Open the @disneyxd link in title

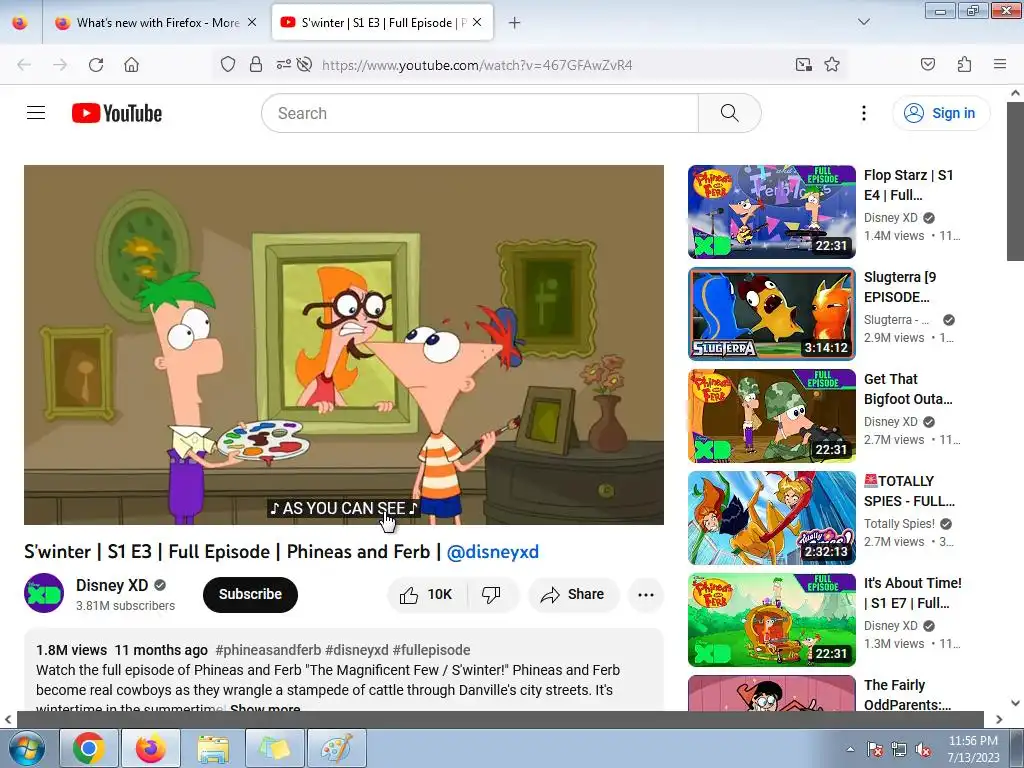(492, 552)
